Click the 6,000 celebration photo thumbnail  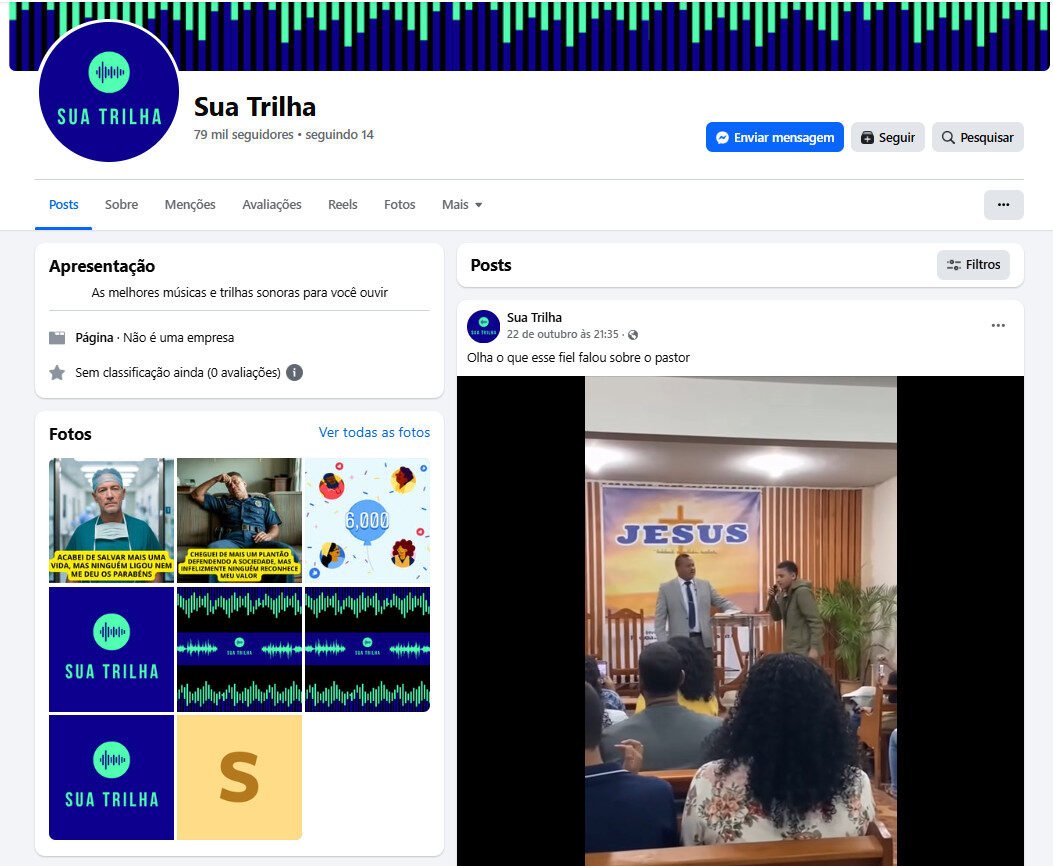[367, 520]
